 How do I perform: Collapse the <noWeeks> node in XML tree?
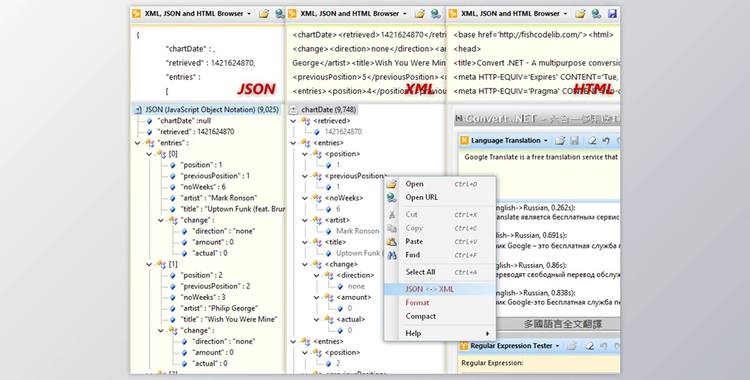305,198
